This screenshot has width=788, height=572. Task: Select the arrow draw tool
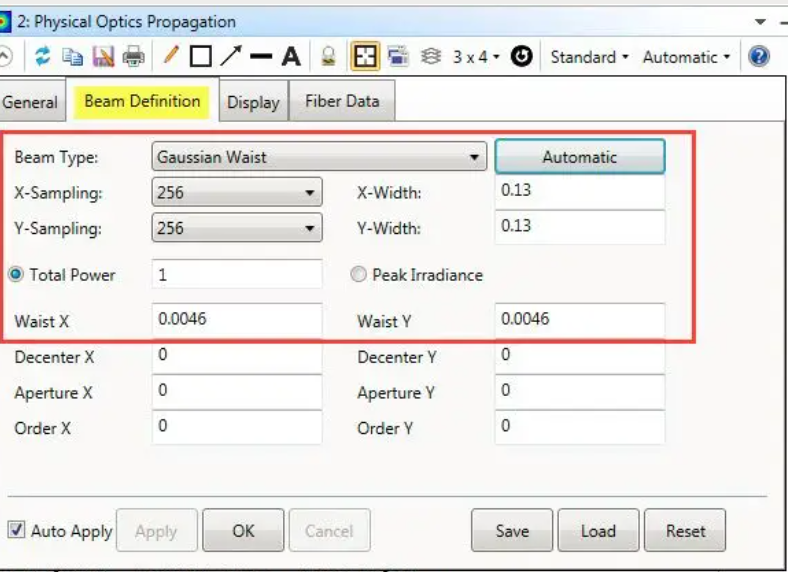[x=230, y=56]
